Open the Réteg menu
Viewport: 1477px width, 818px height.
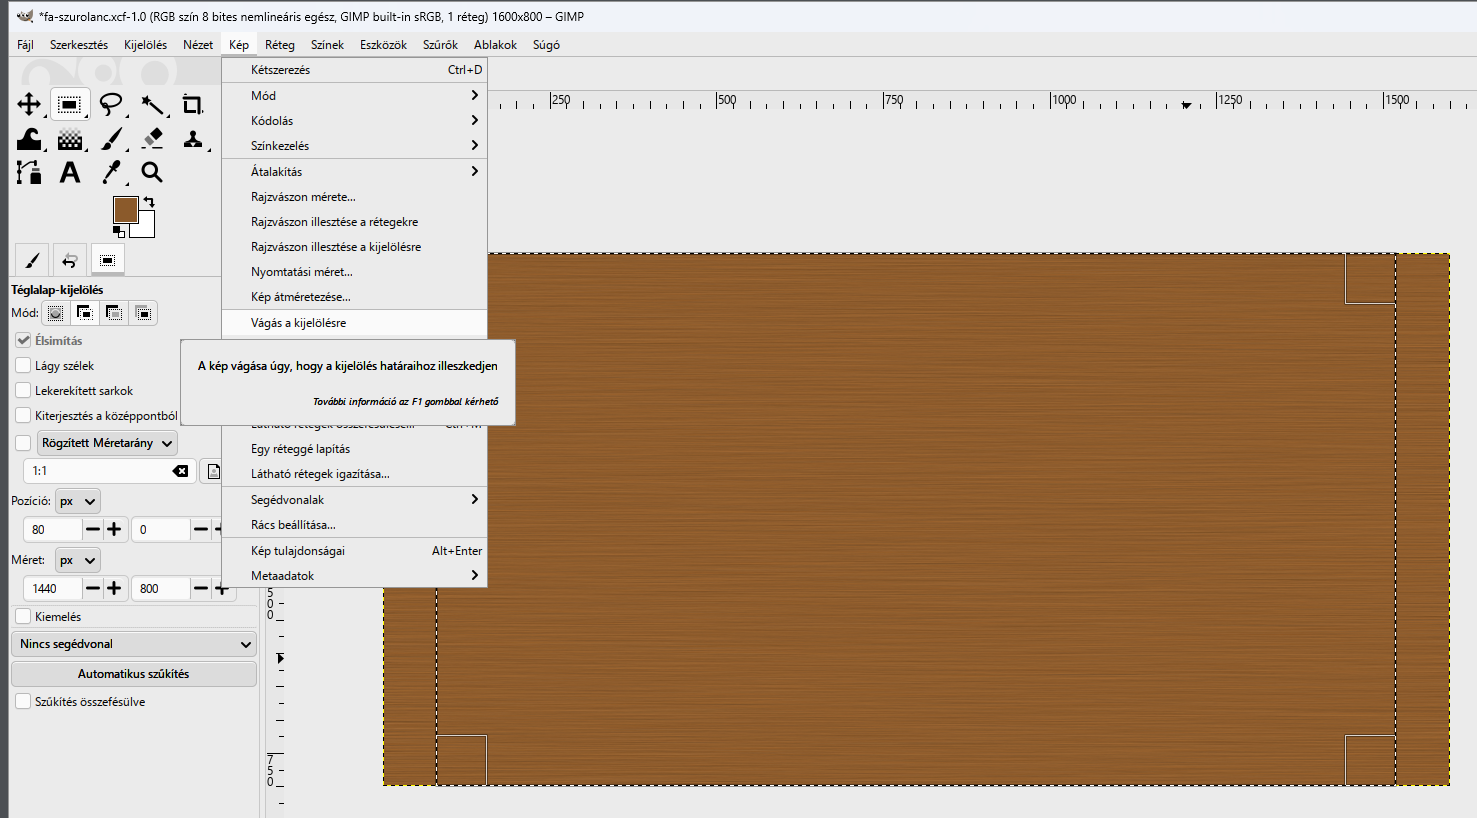click(x=280, y=45)
